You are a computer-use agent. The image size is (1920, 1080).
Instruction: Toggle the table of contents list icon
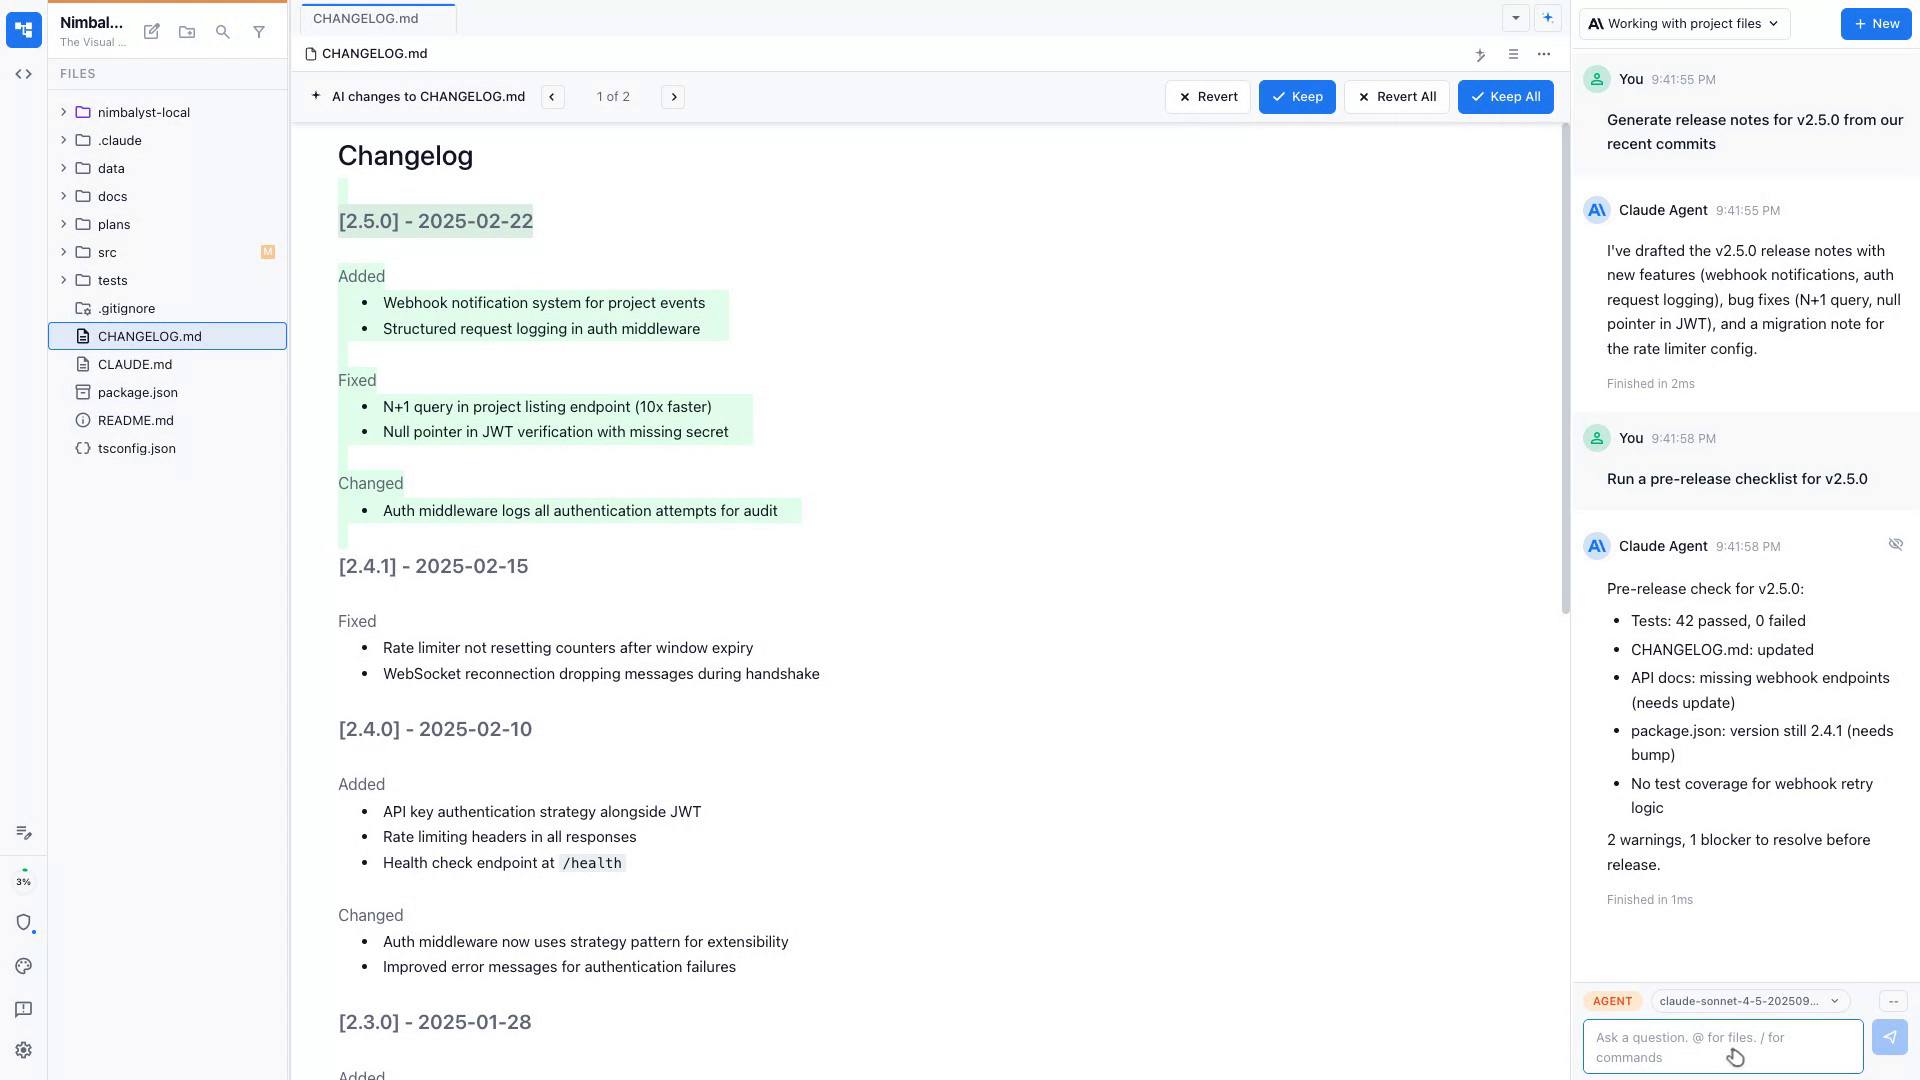pyautogui.click(x=1513, y=54)
